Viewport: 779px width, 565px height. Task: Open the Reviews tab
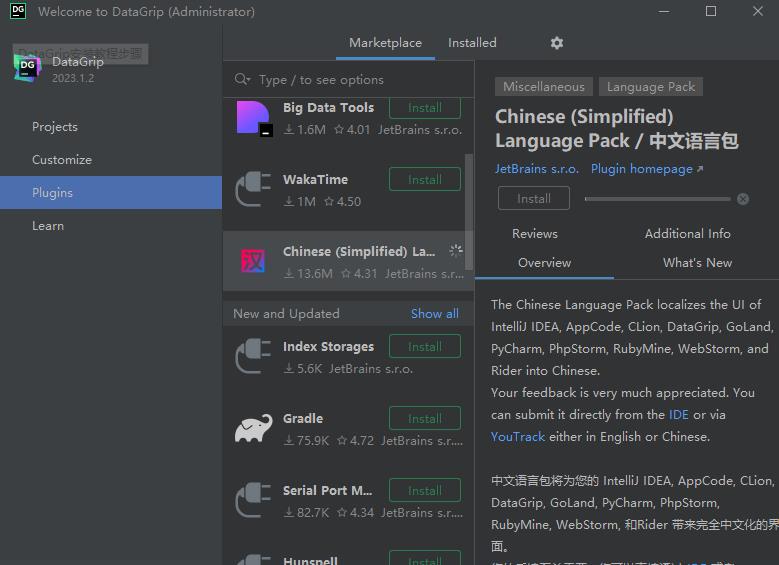(535, 234)
